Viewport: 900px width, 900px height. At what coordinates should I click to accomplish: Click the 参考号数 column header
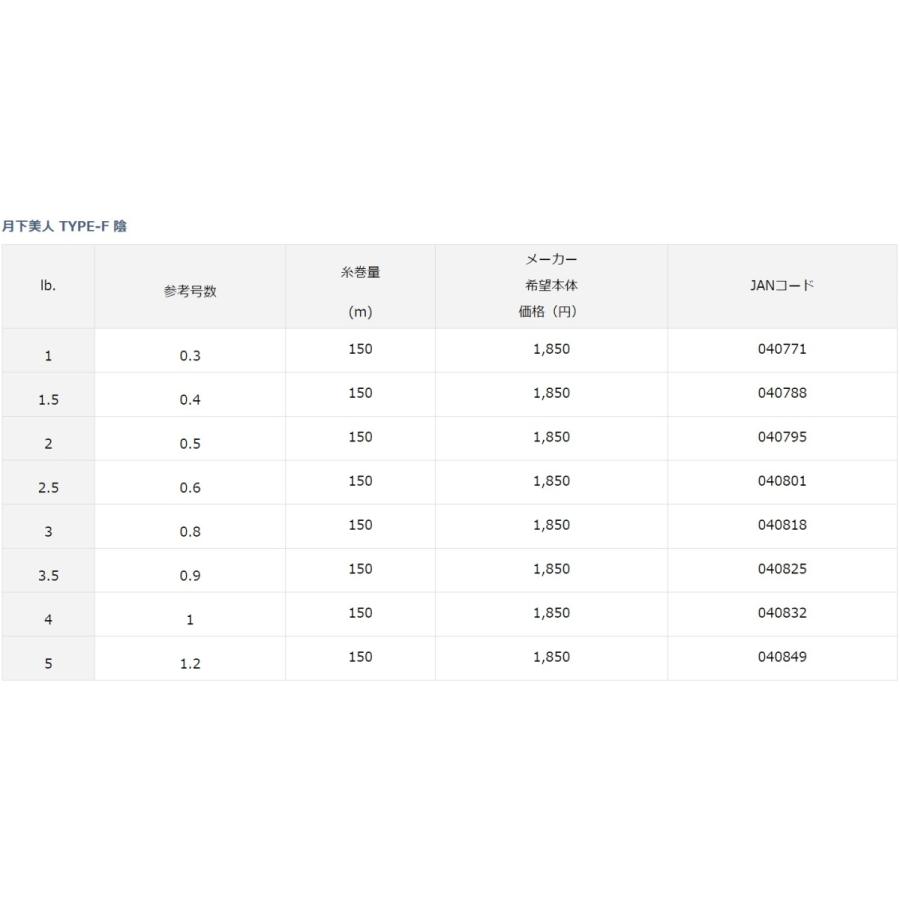coord(190,292)
